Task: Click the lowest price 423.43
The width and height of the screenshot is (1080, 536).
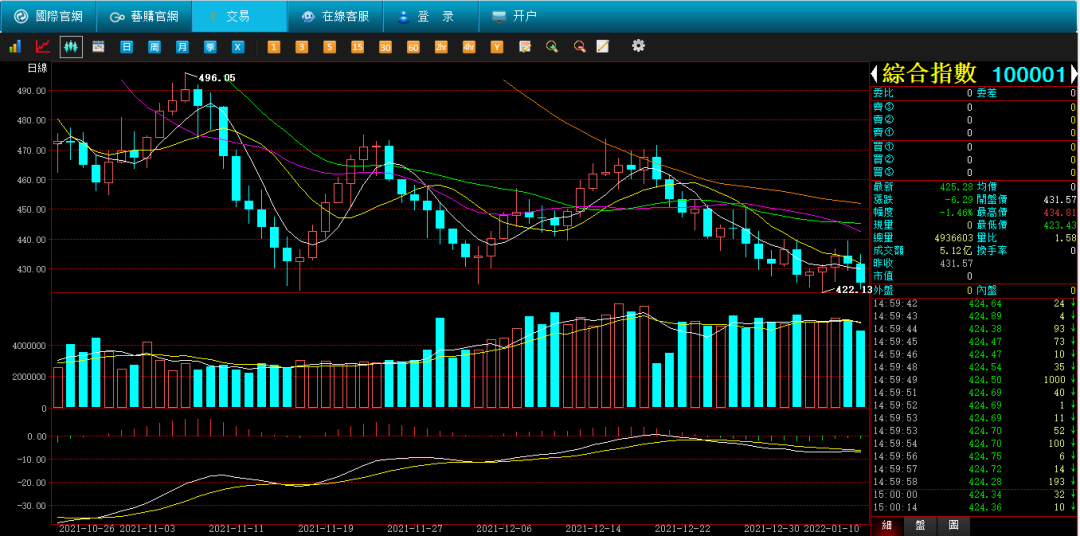Action: click(x=1060, y=225)
